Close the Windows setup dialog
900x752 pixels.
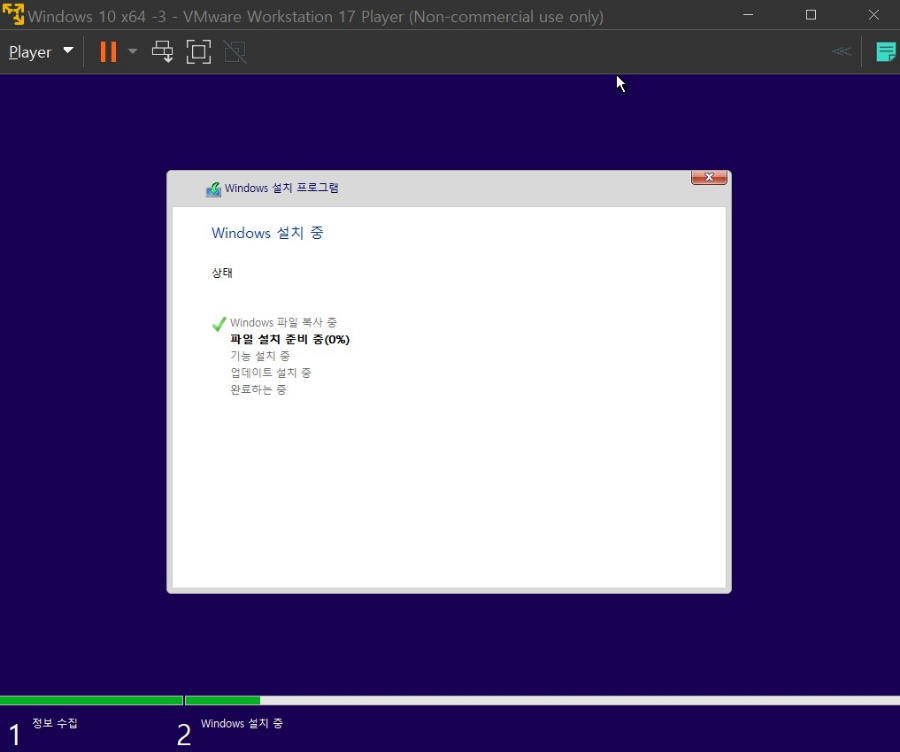[709, 177]
